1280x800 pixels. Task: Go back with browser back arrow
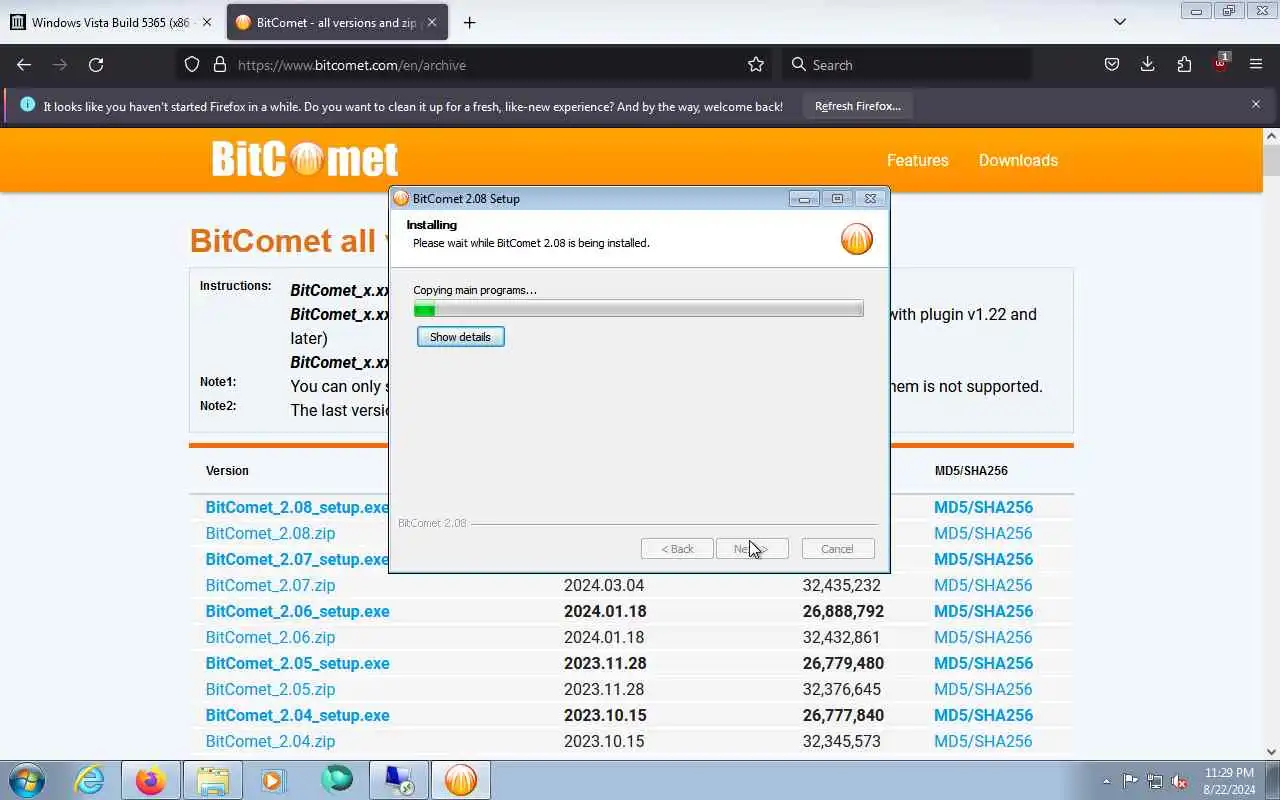pyautogui.click(x=24, y=64)
